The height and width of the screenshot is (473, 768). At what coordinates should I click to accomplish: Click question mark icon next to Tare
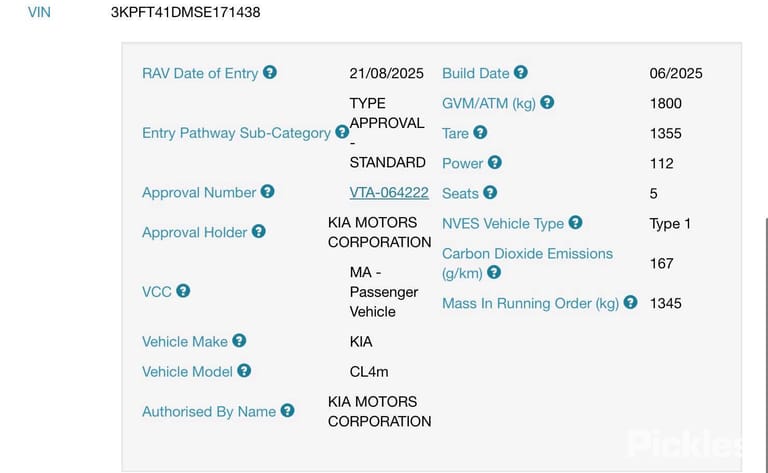point(480,132)
